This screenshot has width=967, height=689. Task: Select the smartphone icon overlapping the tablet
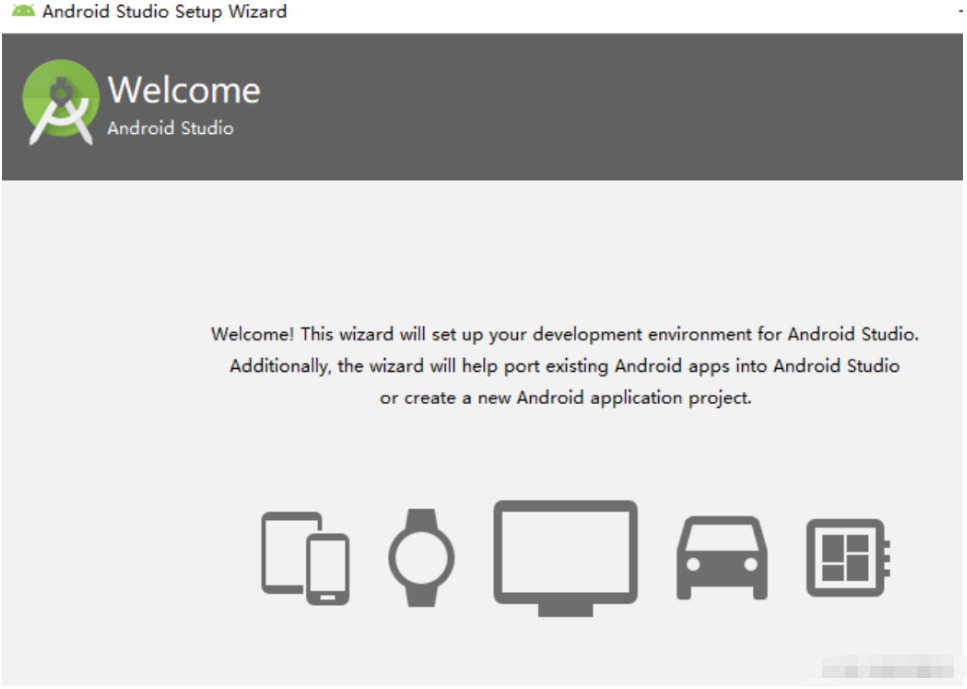[x=327, y=569]
